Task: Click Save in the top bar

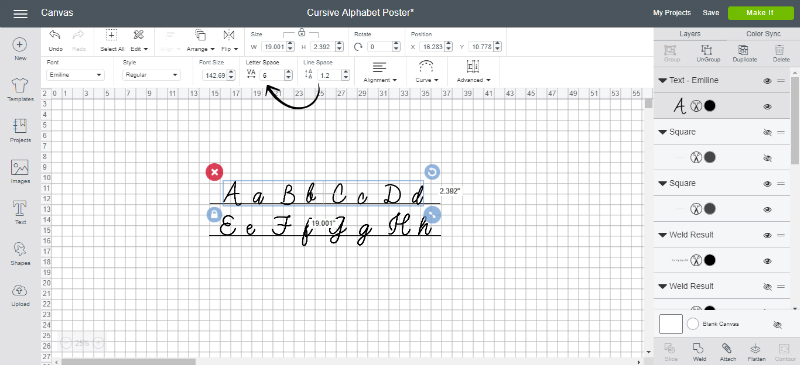Action: 710,13
